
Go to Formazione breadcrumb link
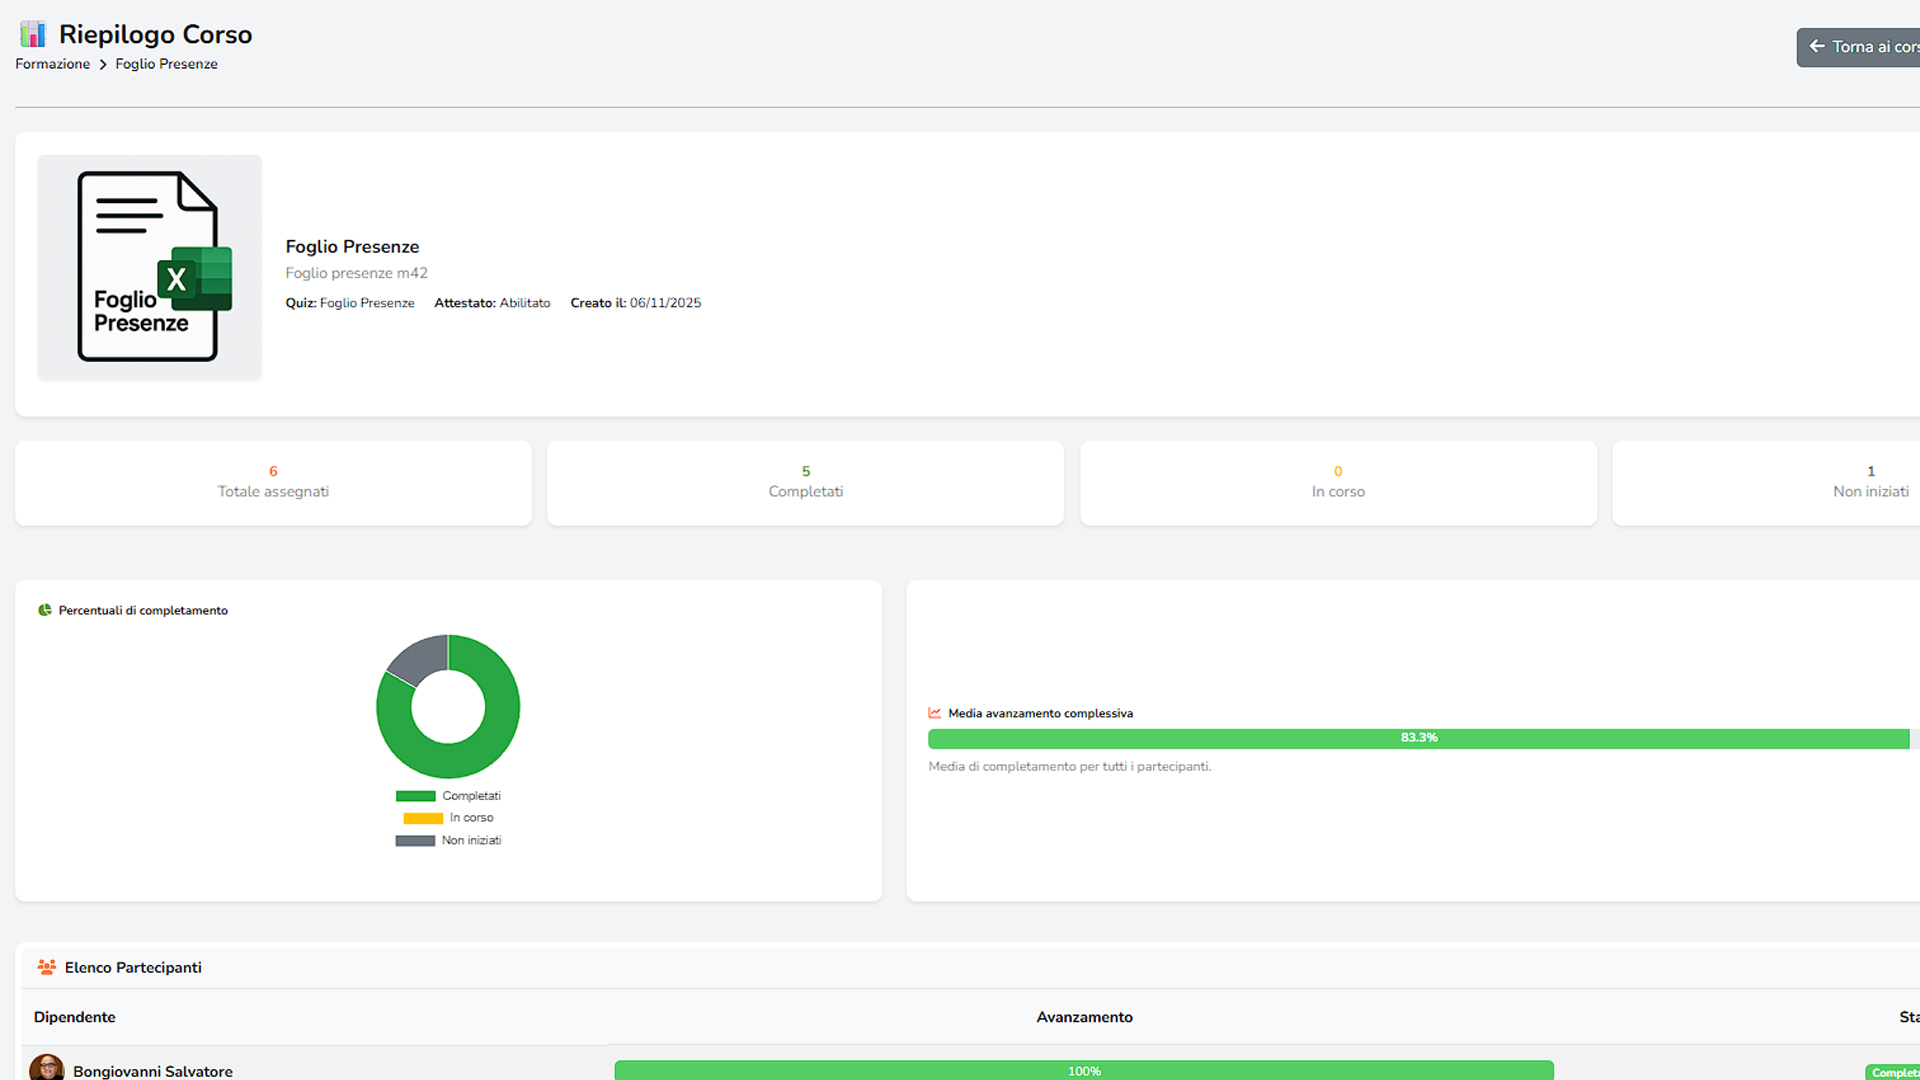(52, 64)
